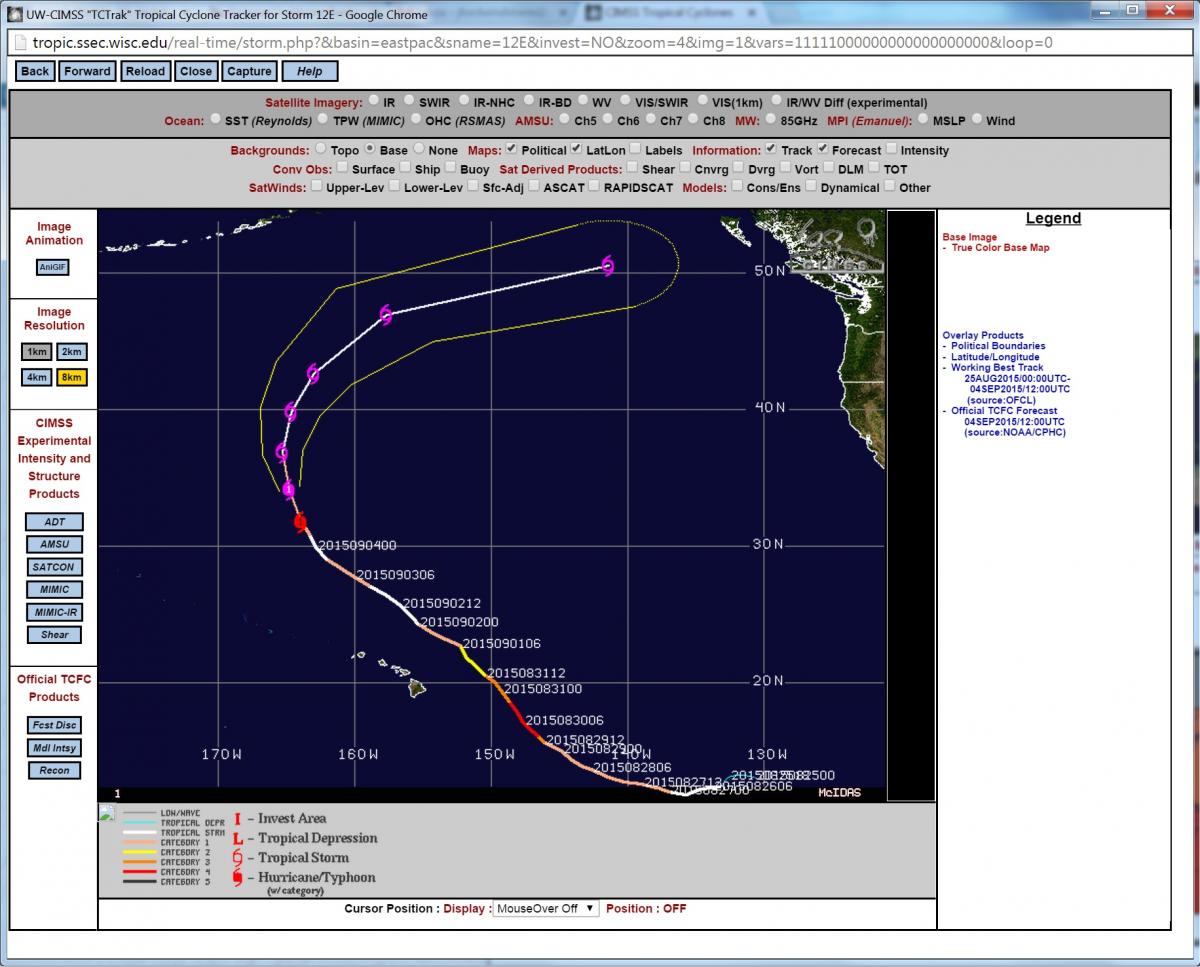Enable map Labels checkbox
This screenshot has height=967, width=1200.
tap(635, 149)
